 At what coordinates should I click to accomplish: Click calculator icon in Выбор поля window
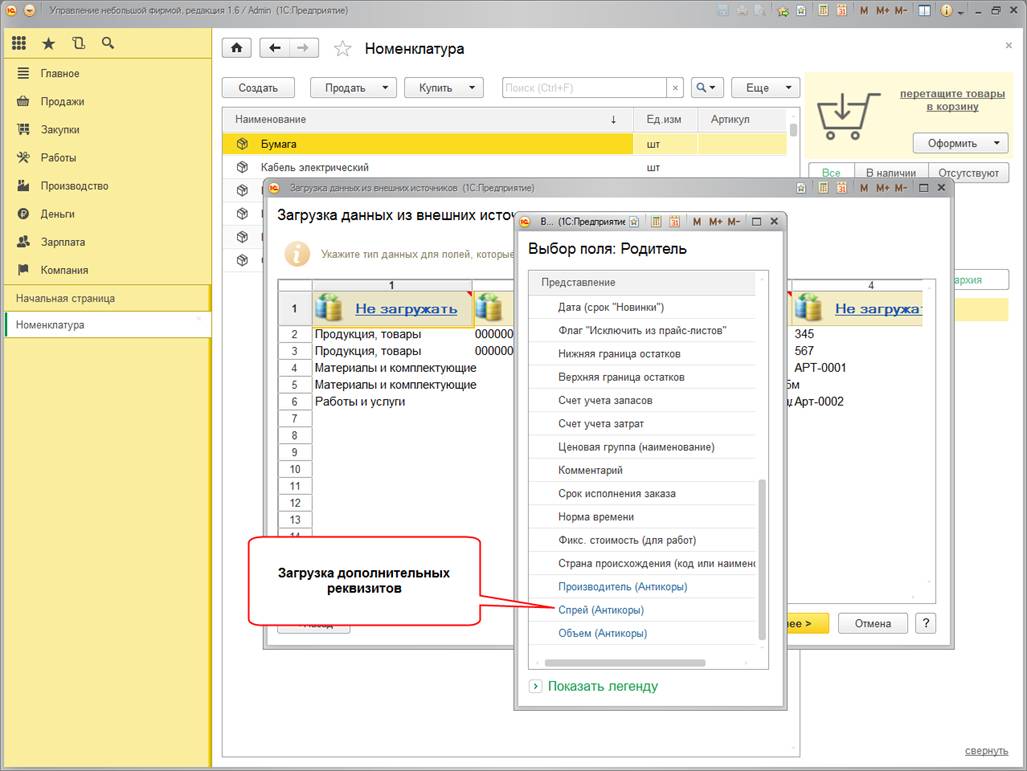[x=656, y=221]
